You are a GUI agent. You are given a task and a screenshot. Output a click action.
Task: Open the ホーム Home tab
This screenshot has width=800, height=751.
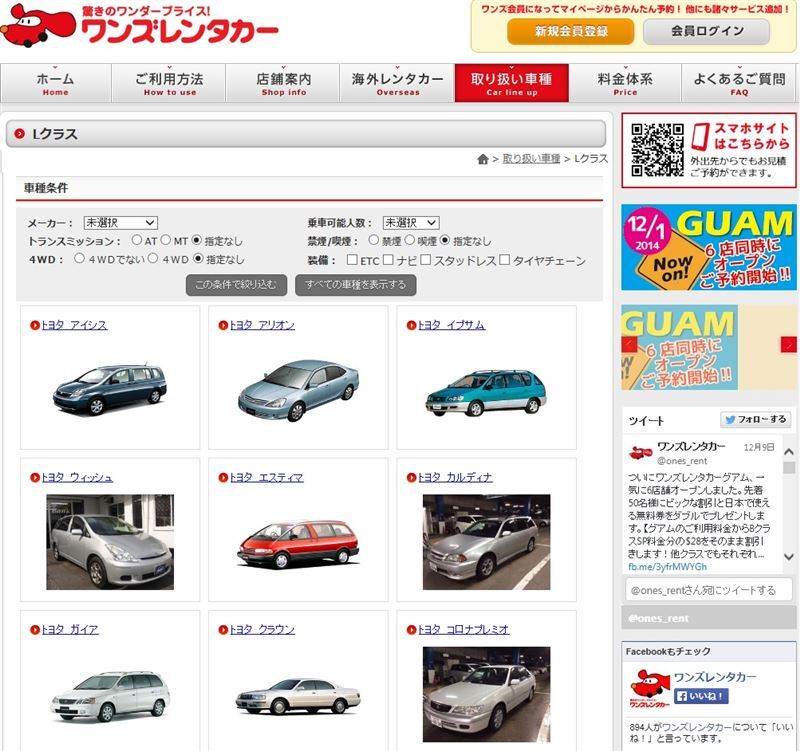(x=56, y=83)
